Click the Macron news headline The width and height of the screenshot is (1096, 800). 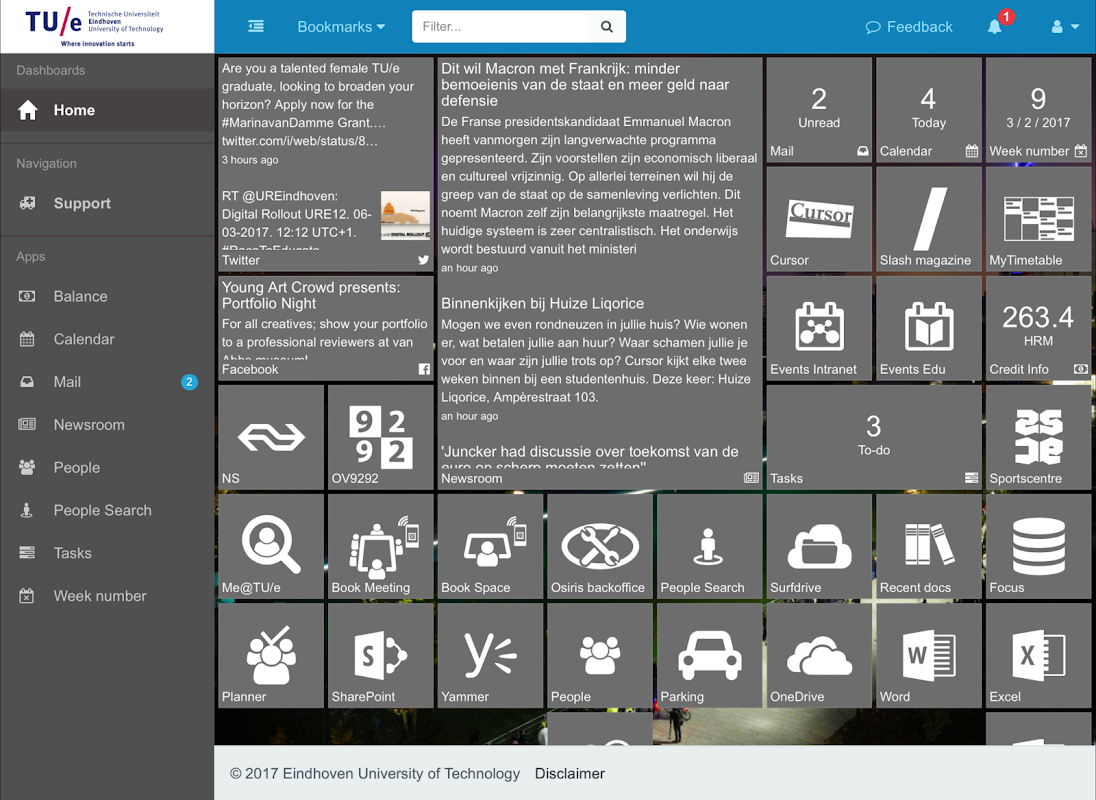pyautogui.click(x=585, y=85)
